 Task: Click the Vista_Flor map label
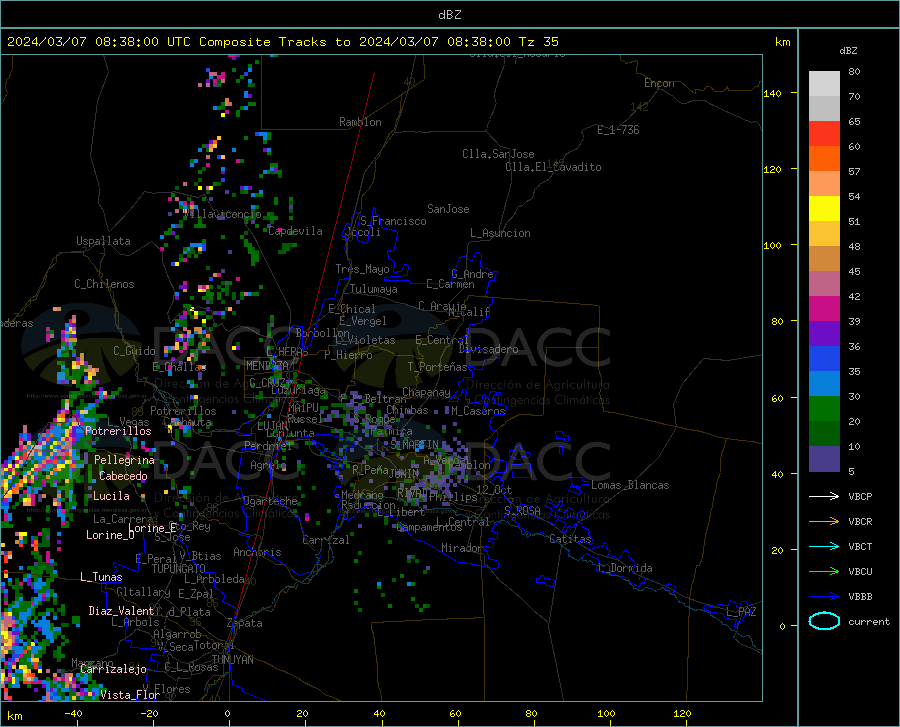130,695
